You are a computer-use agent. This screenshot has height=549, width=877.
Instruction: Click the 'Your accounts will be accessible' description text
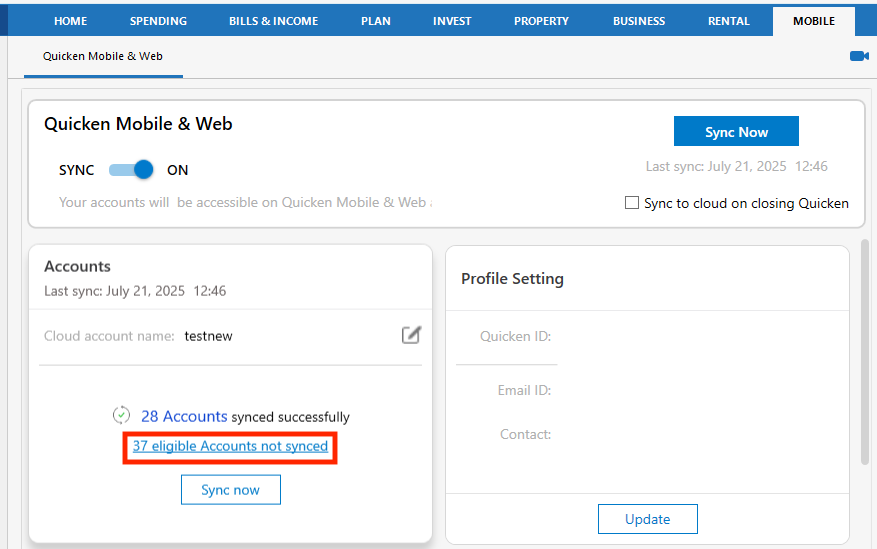coord(246,202)
